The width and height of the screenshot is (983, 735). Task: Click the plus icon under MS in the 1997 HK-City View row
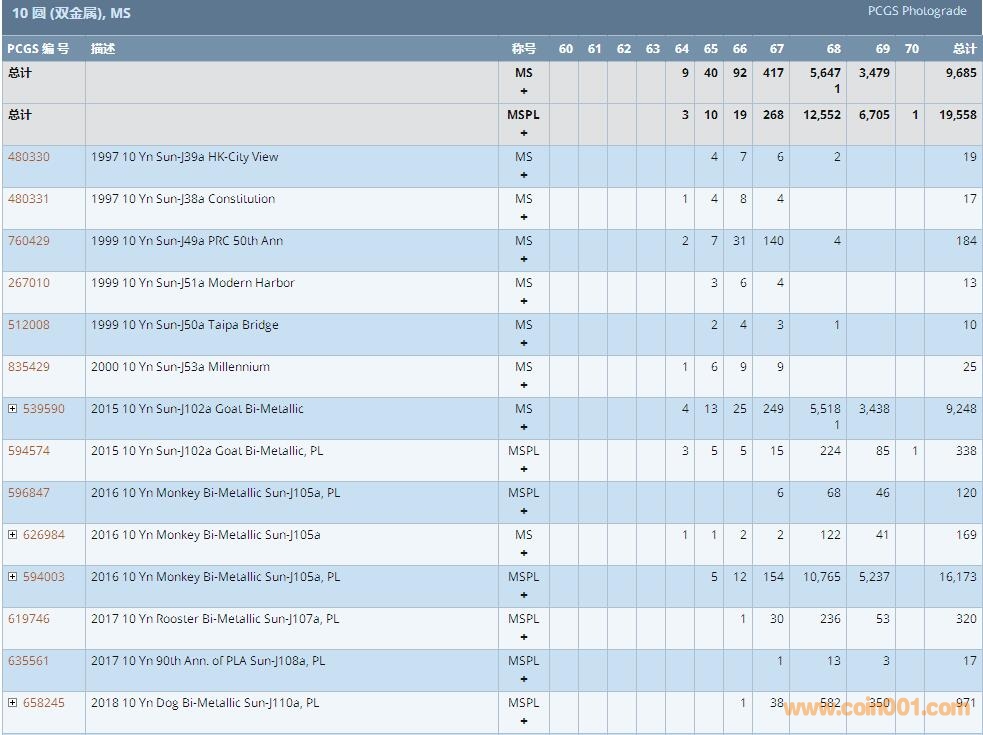click(x=524, y=175)
